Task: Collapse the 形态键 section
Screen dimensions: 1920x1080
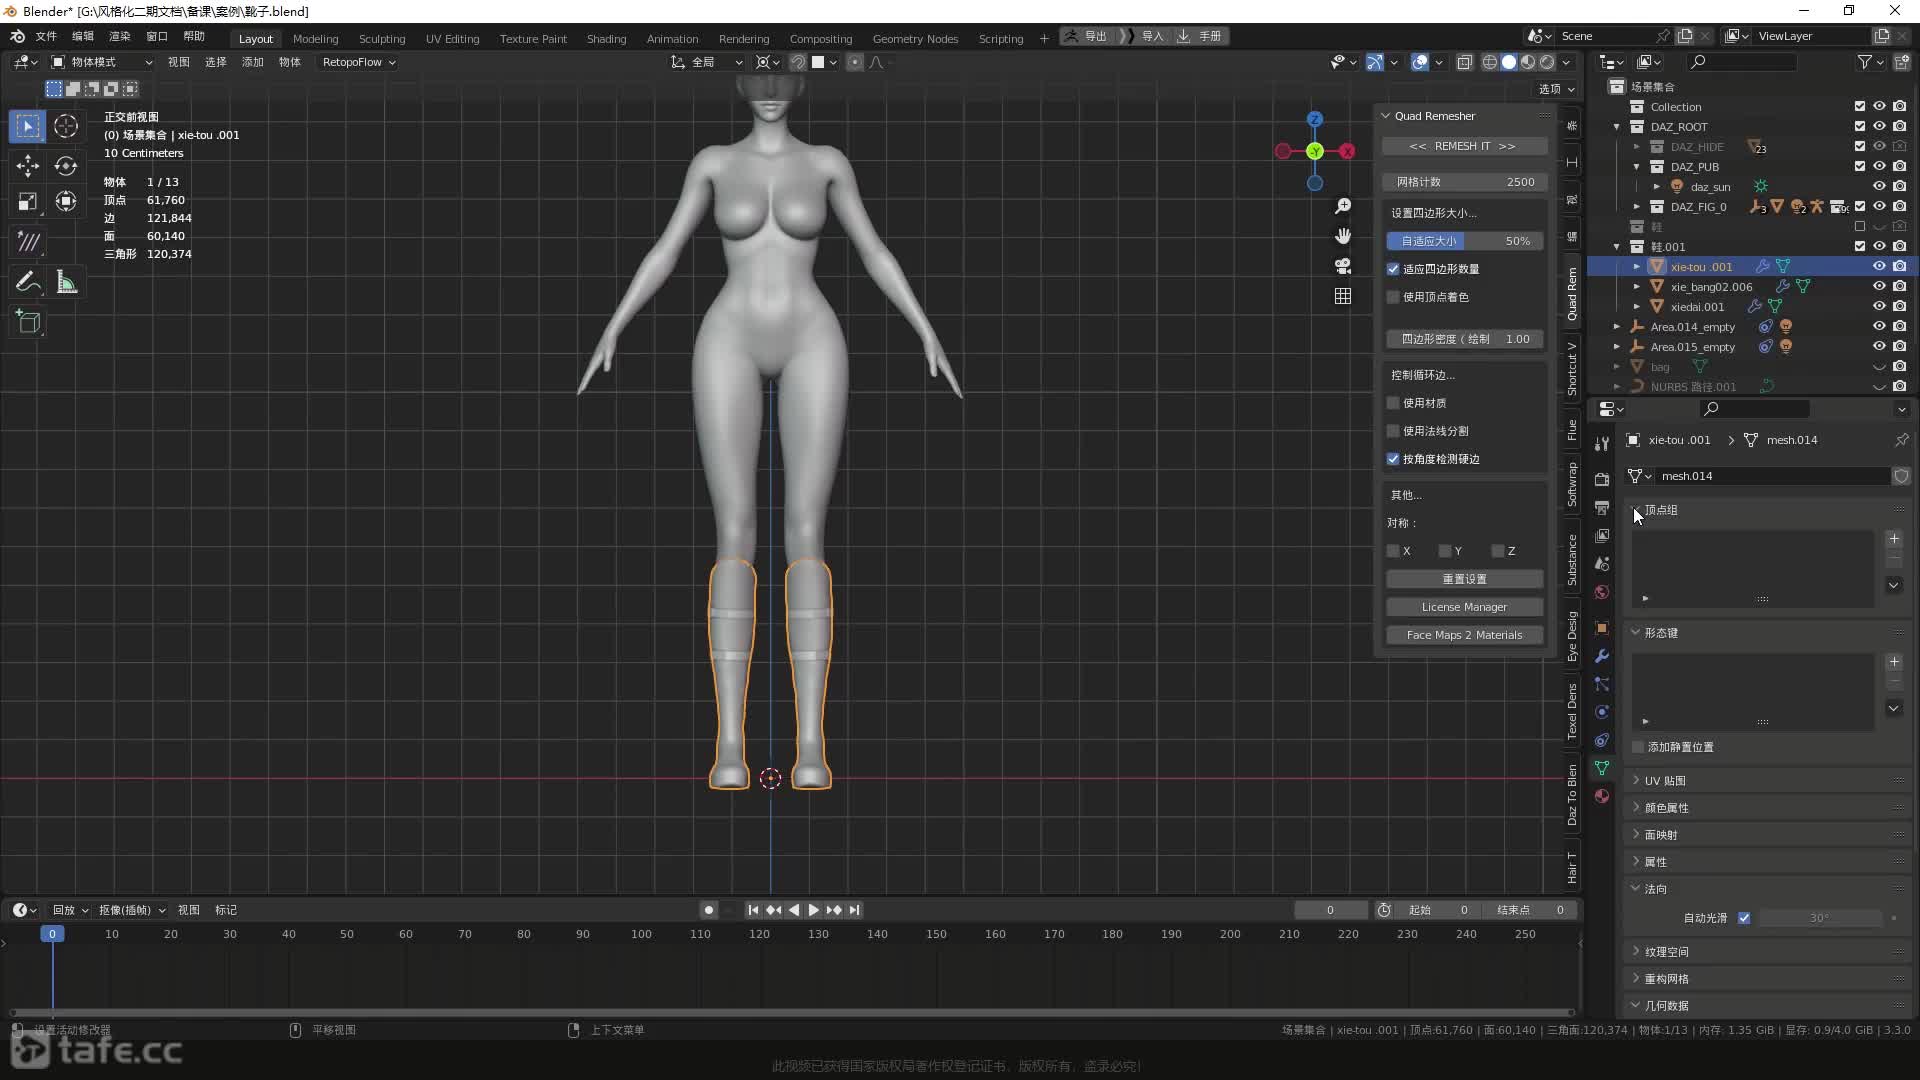Action: (1636, 633)
